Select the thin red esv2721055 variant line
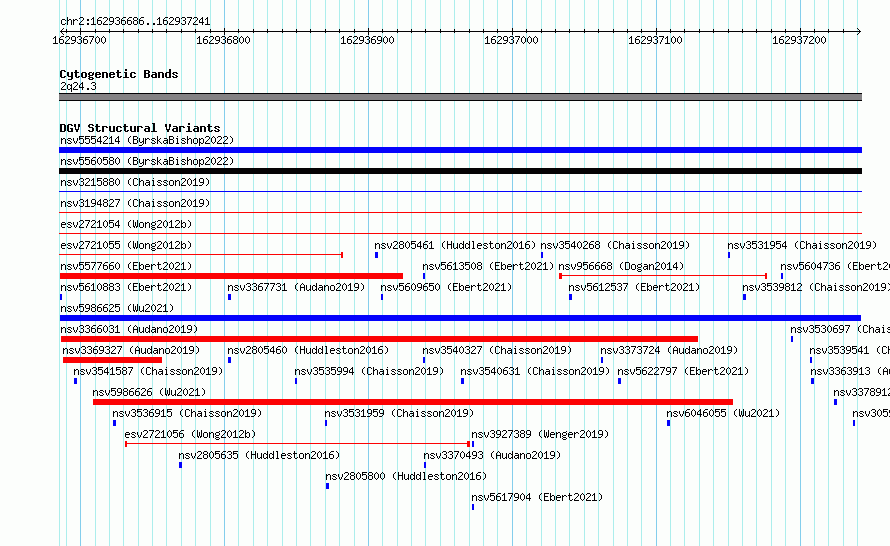Viewport: 890px width, 546px height. (x=201, y=255)
